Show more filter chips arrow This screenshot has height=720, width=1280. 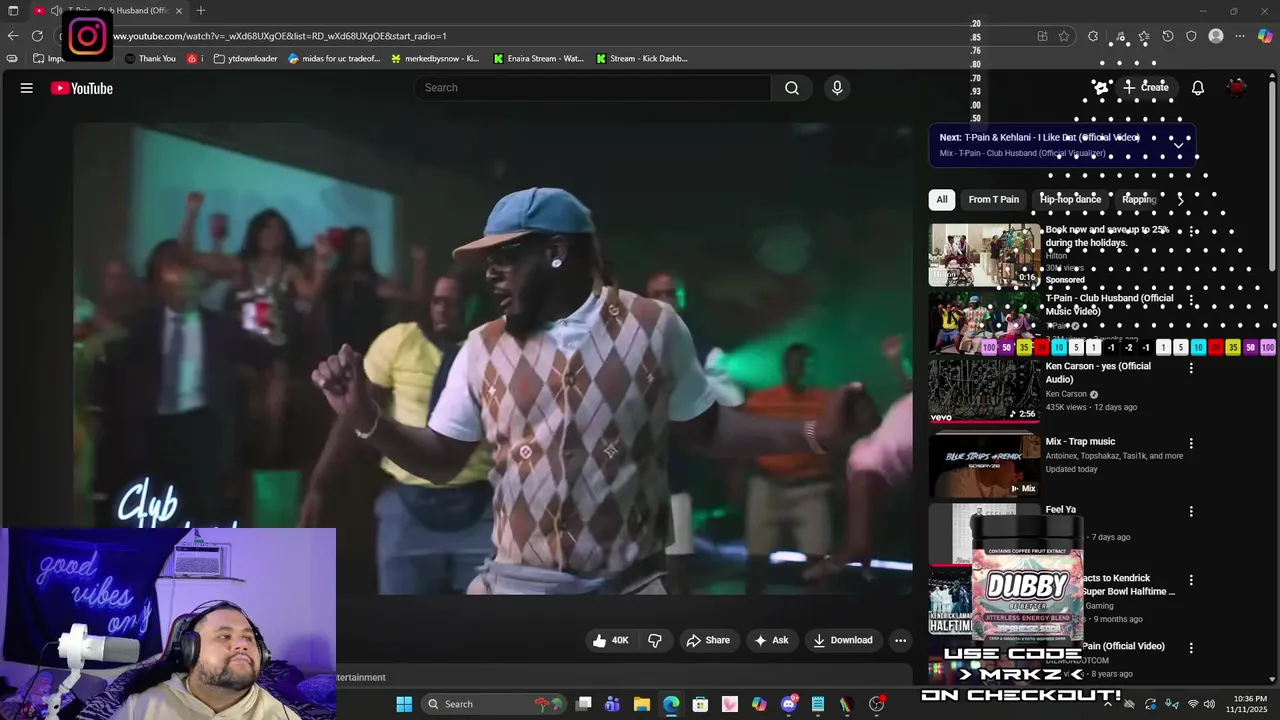(x=1180, y=200)
